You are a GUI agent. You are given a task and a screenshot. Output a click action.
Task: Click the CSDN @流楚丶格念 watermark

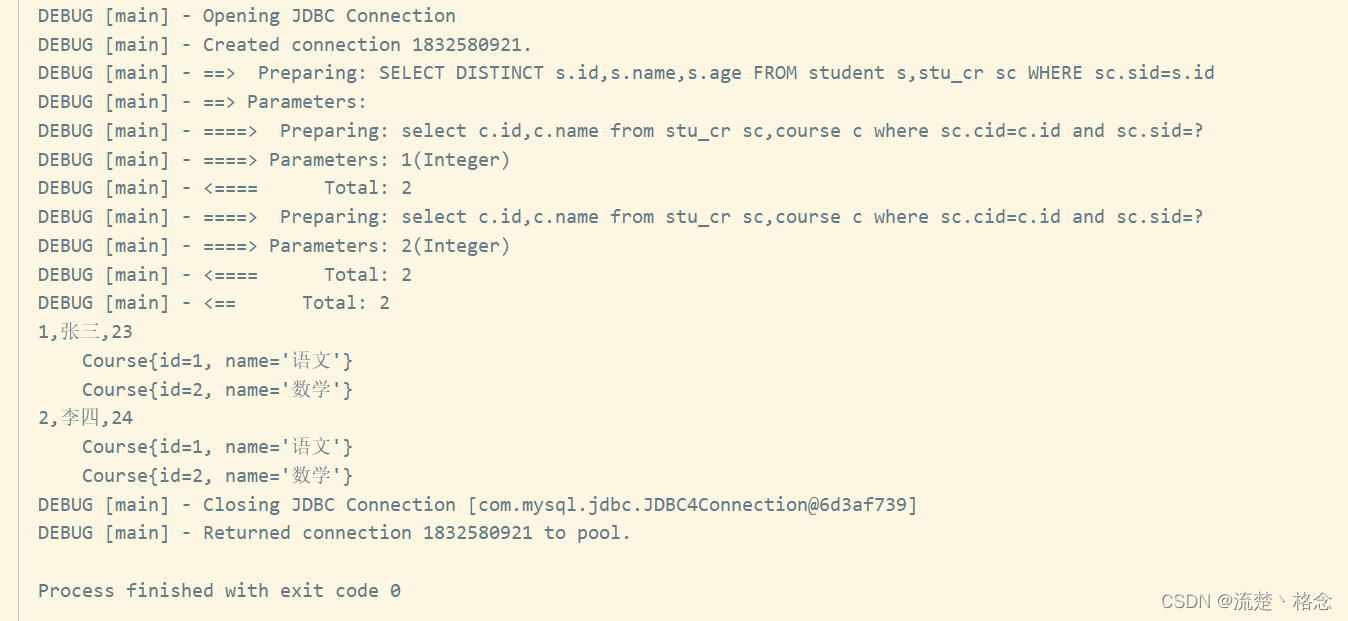point(1246,601)
